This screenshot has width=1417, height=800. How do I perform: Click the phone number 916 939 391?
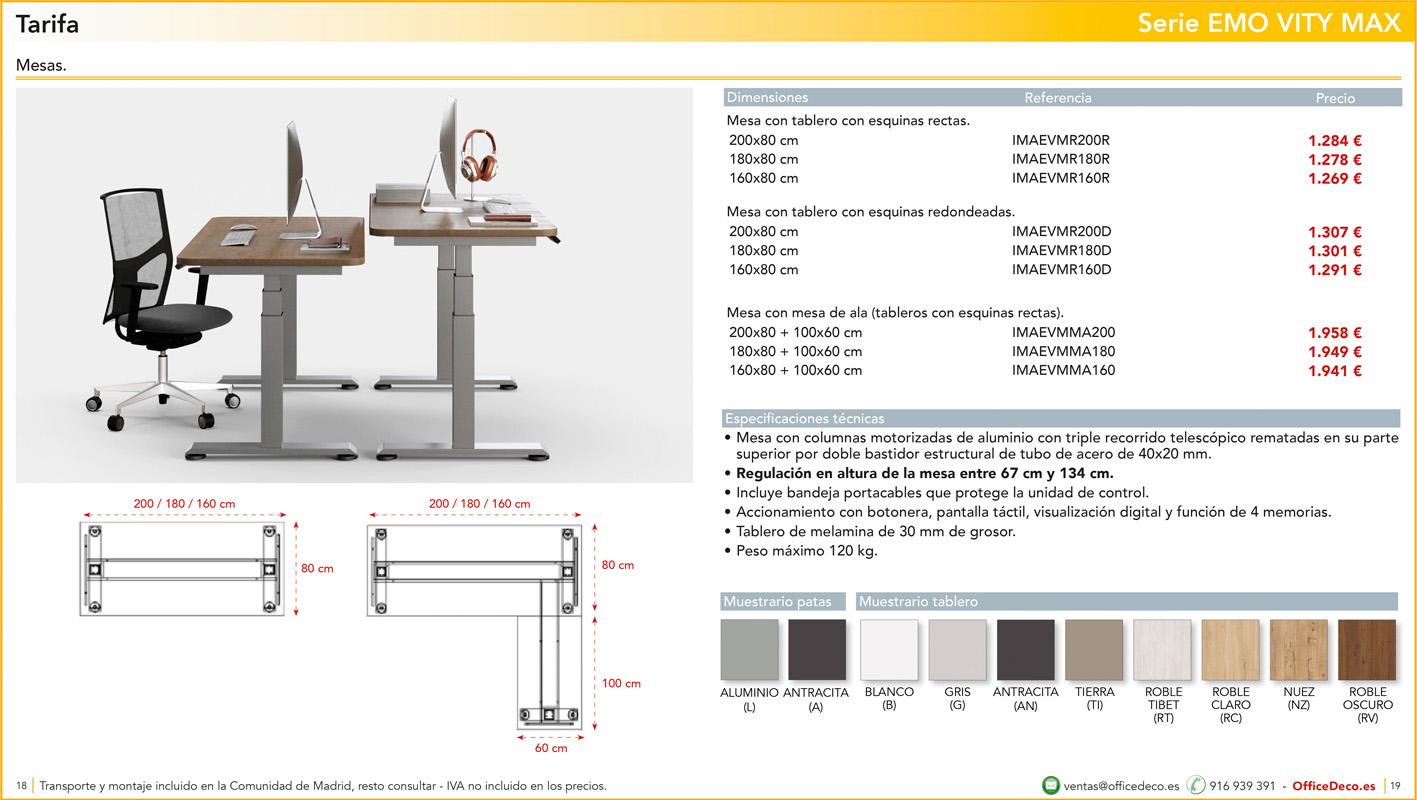click(1242, 786)
